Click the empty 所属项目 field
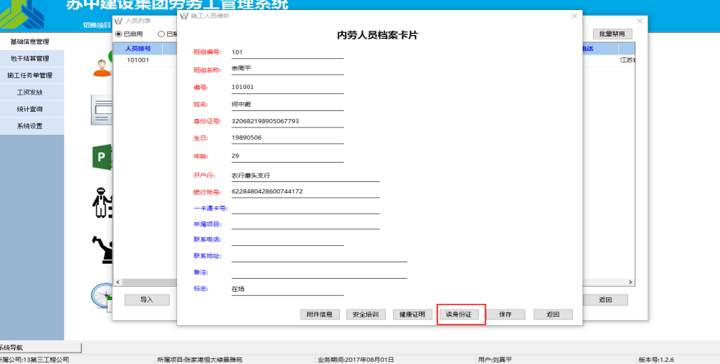Image resolution: width=720 pixels, height=364 pixels. click(x=305, y=224)
